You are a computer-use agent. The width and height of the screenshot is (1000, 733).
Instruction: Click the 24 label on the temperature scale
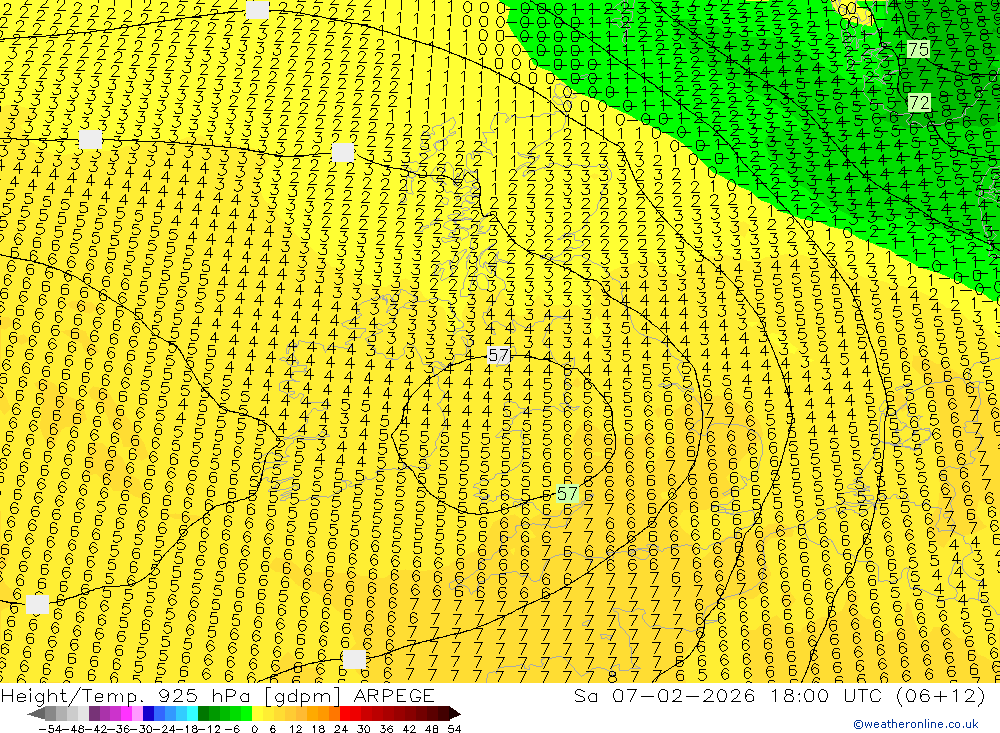pyautogui.click(x=341, y=729)
